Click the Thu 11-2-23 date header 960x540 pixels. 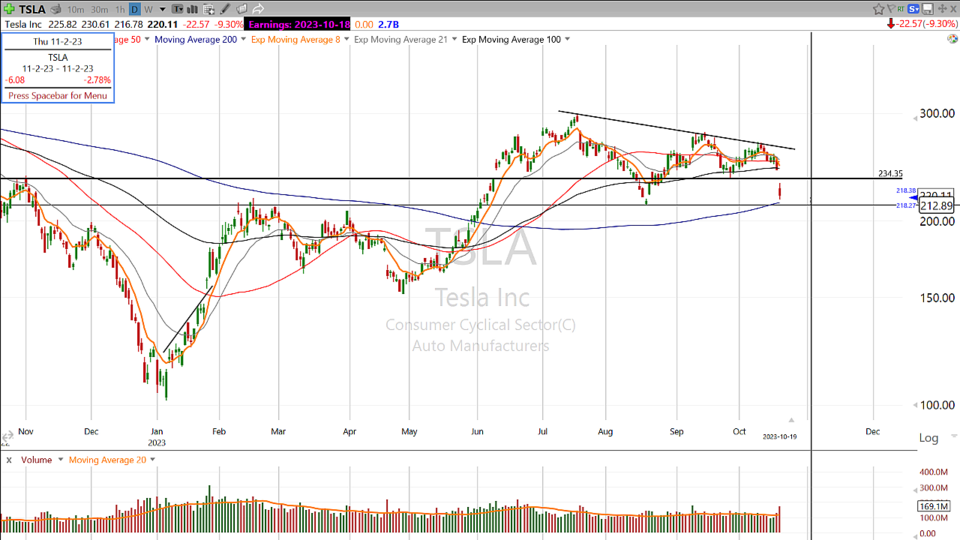58,42
